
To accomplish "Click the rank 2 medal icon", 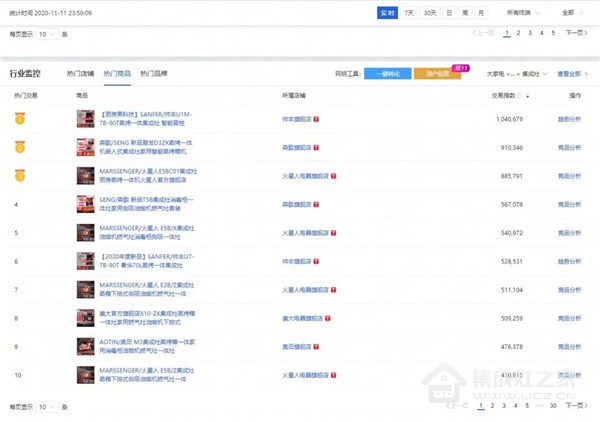I will (20, 147).
